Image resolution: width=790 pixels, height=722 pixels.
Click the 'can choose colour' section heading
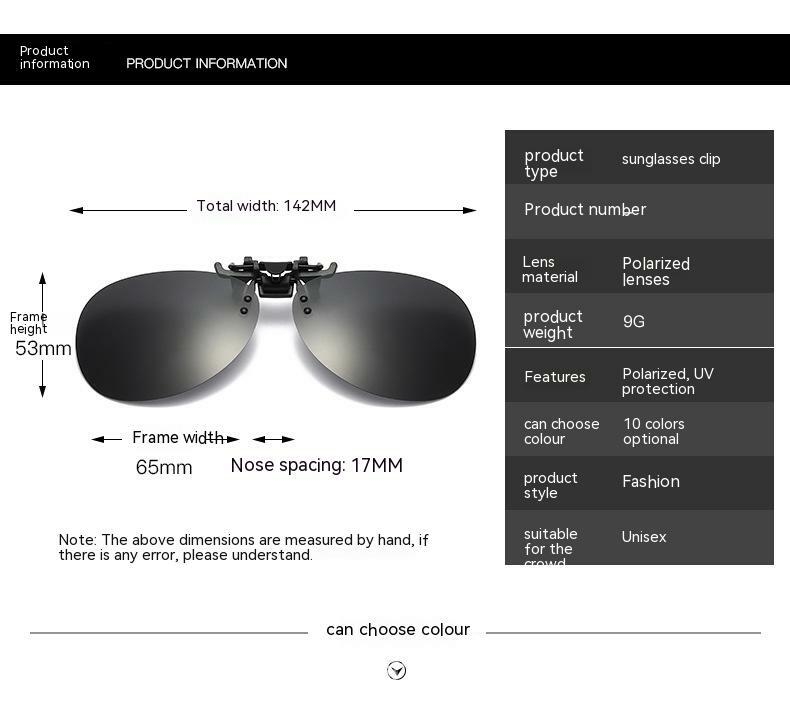pos(397,630)
